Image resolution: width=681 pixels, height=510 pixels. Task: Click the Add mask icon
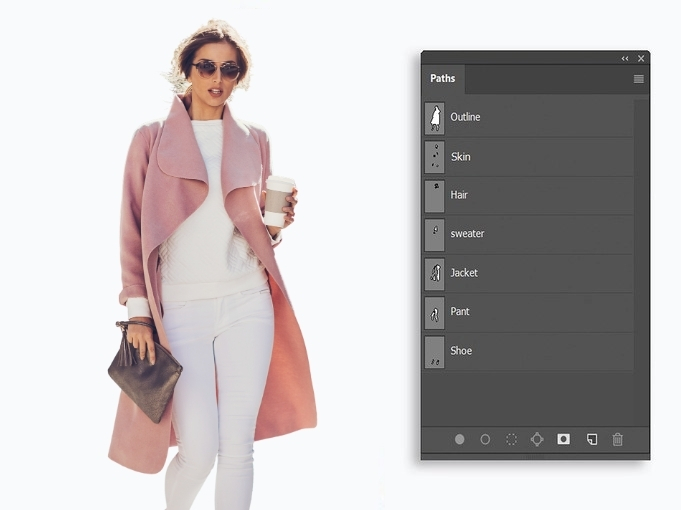[x=564, y=439]
